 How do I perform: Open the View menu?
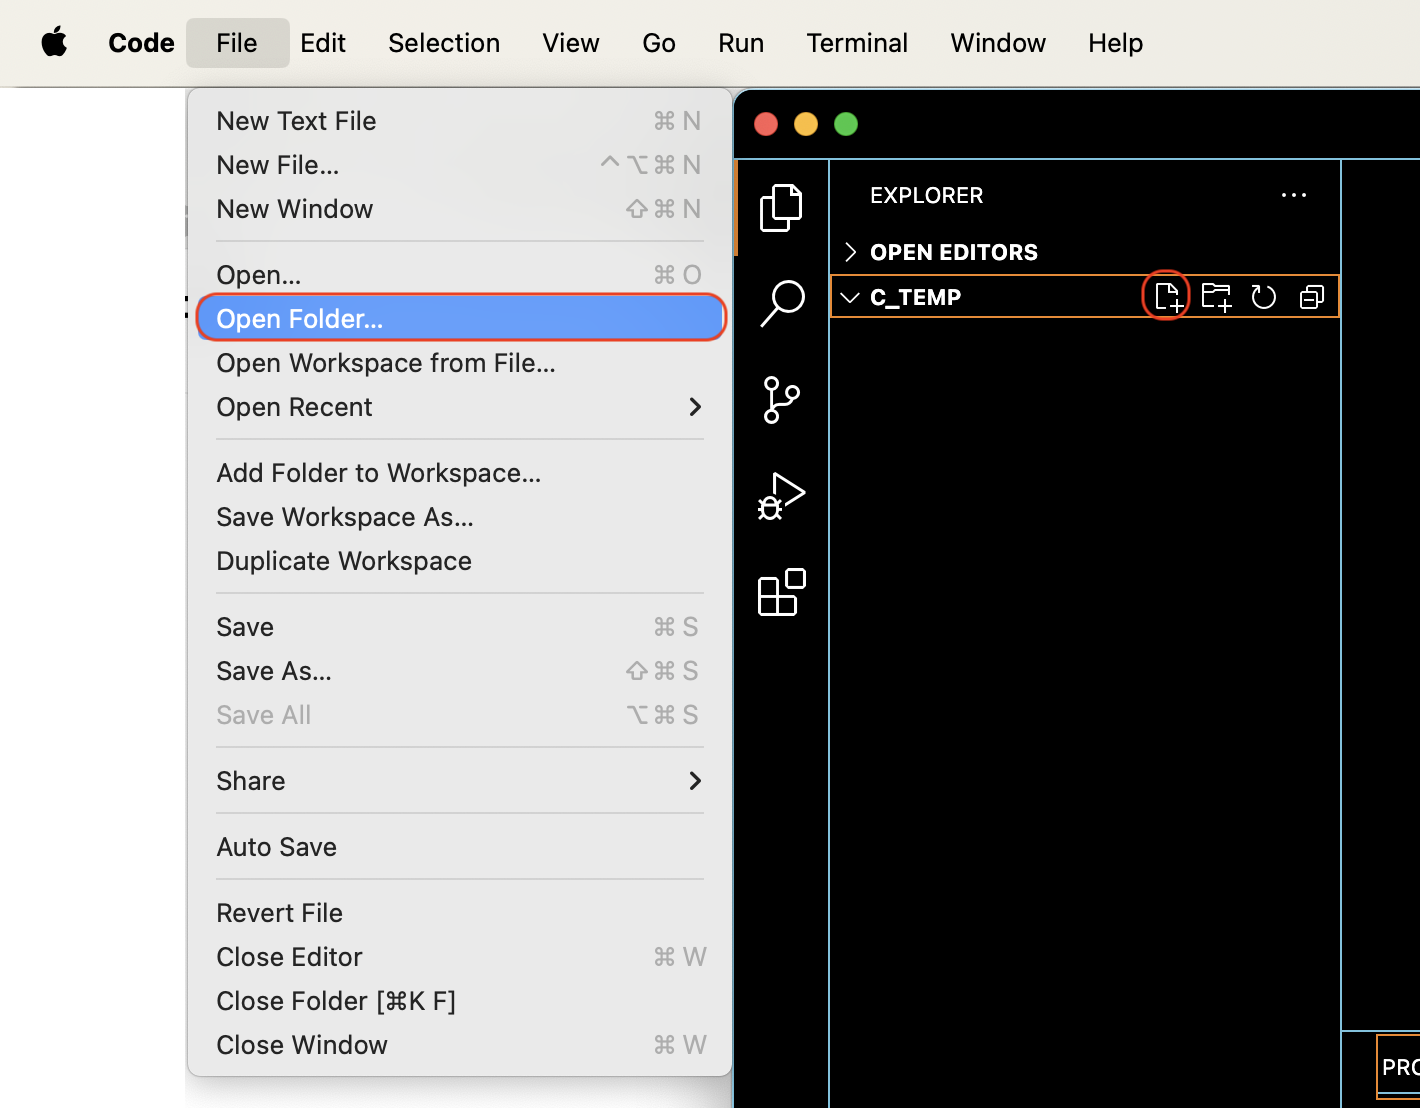(571, 43)
